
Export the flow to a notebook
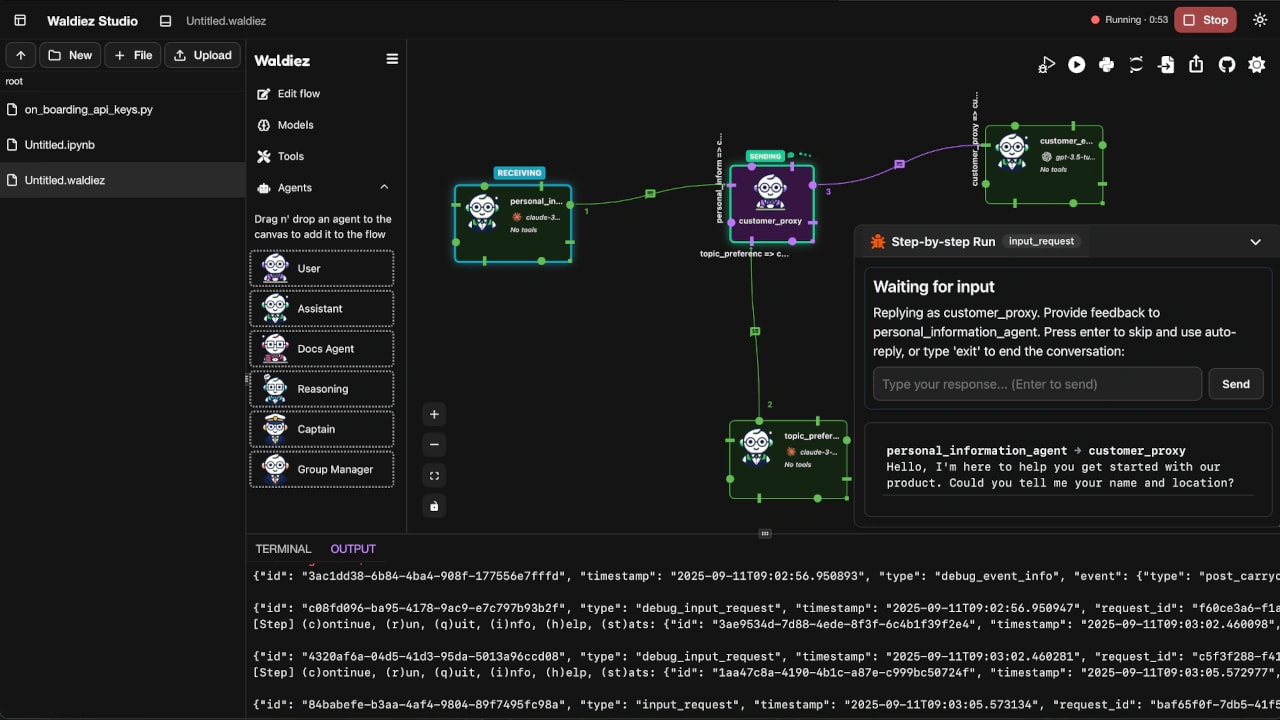[1166, 64]
